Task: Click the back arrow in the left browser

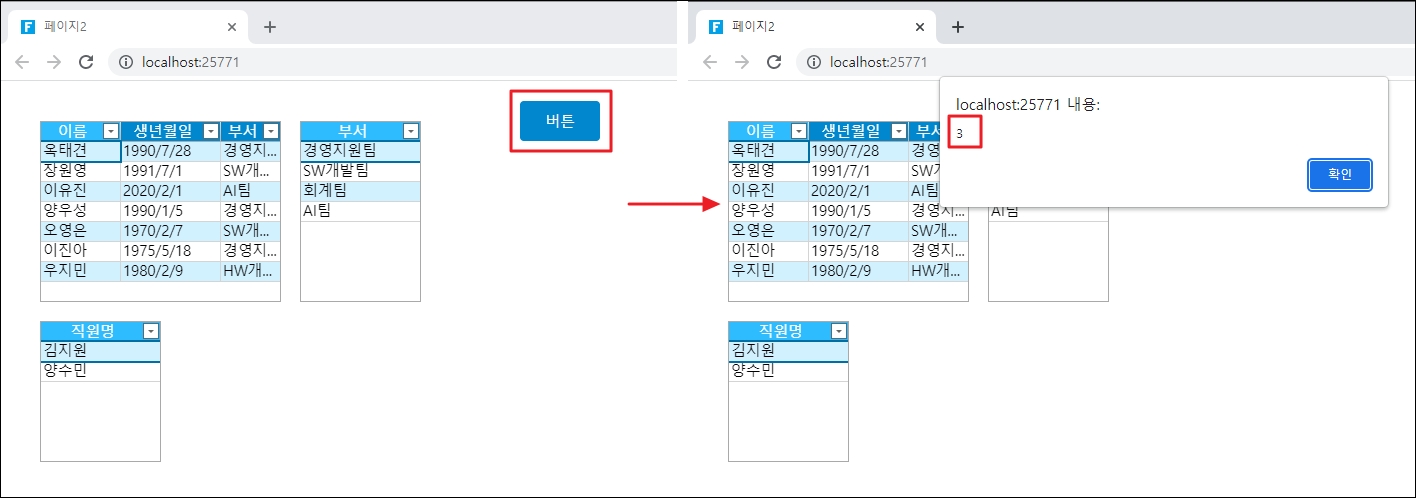Action: tap(22, 62)
